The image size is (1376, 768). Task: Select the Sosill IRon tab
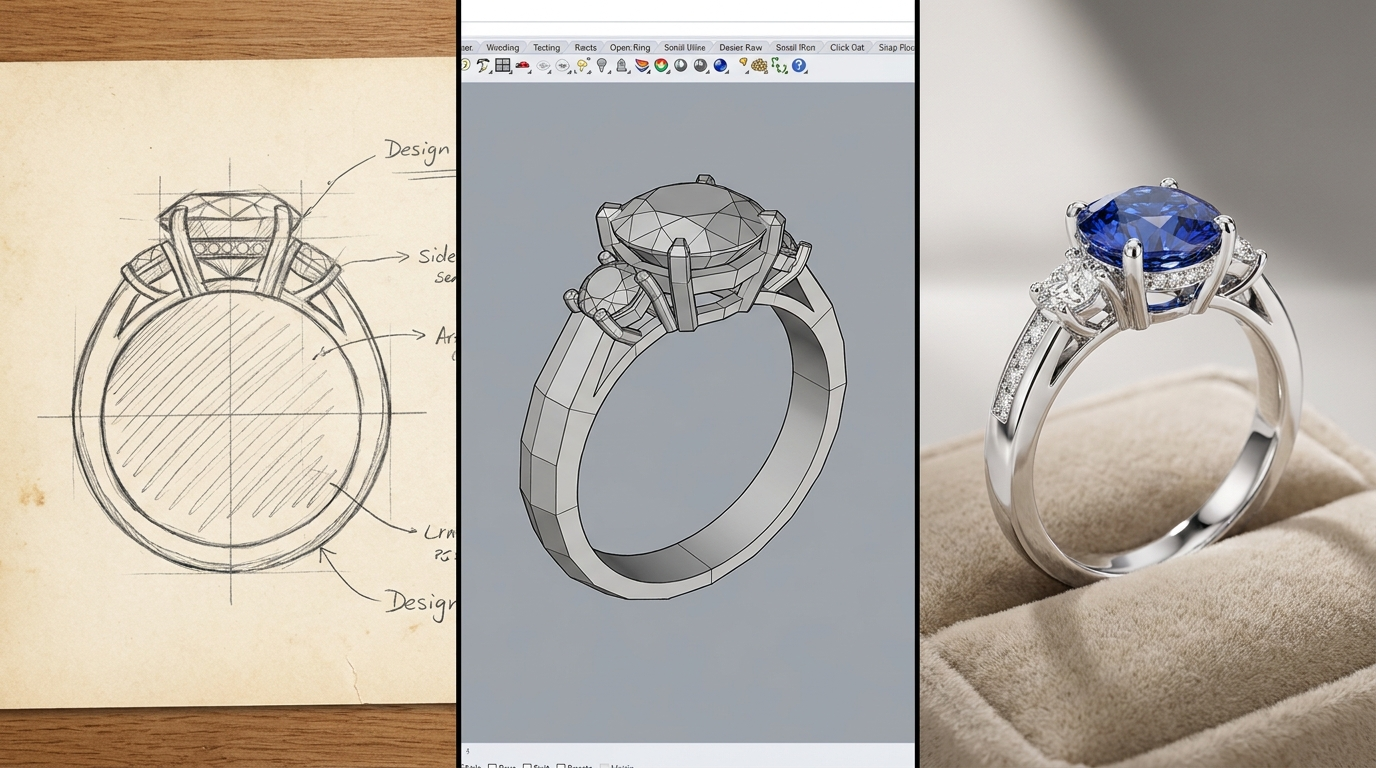coord(795,47)
